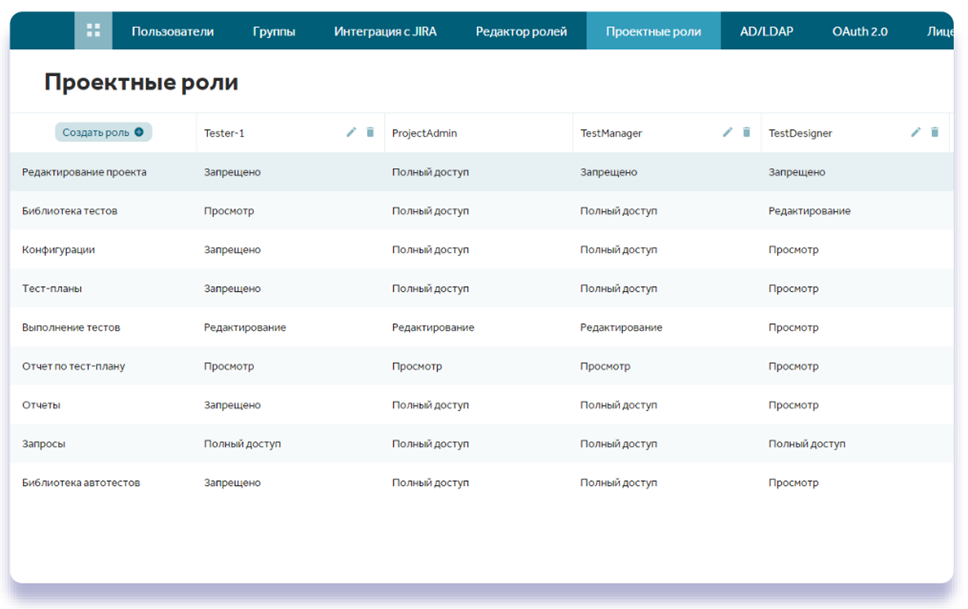Screen dimensions: 968x609
Task: Click ProjectAdmin value for Редактирование проекта
Action: click(x=430, y=172)
